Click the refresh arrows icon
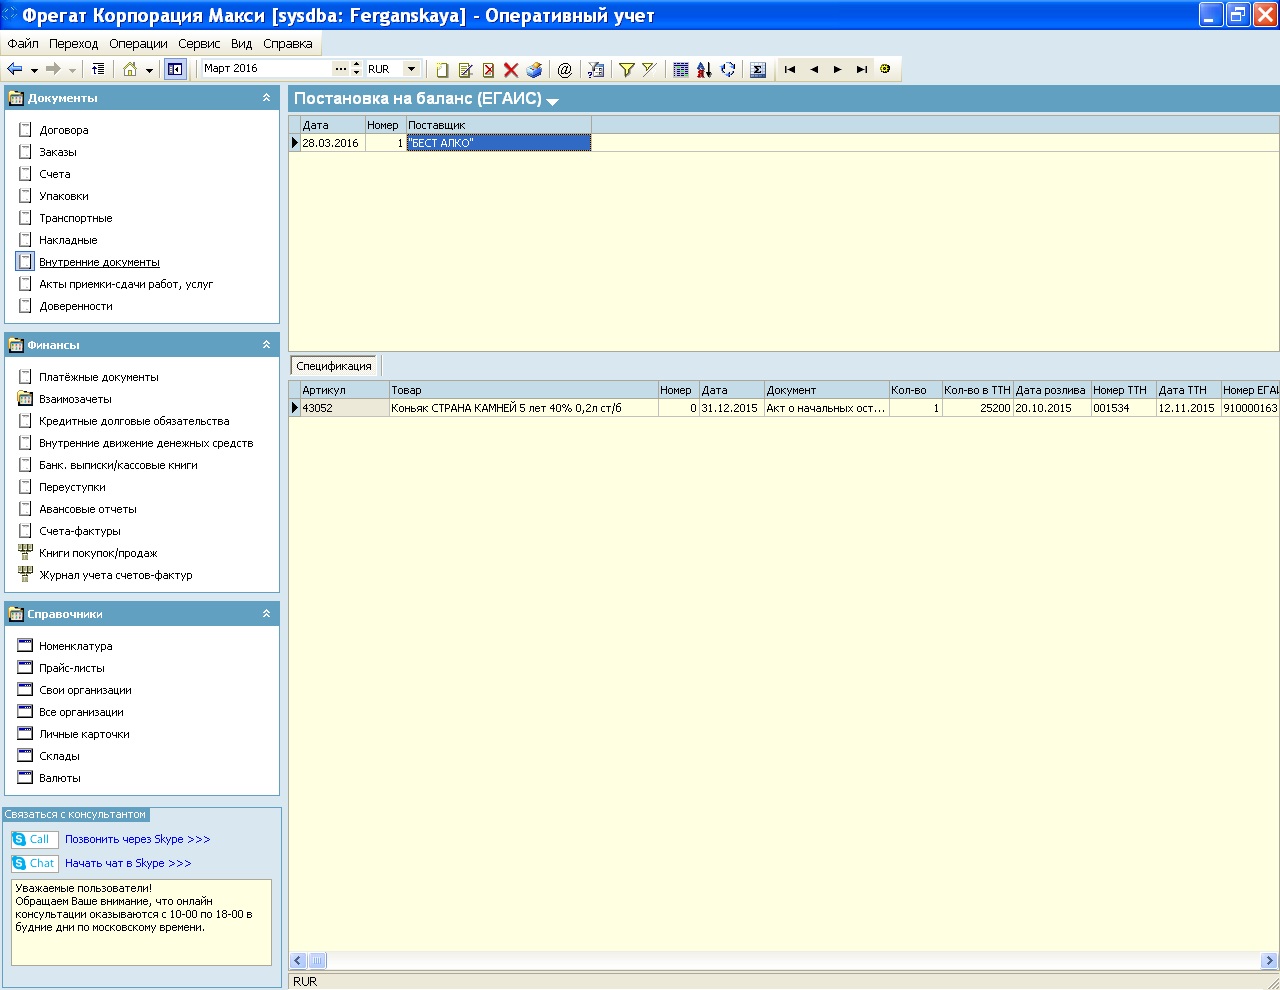The height and width of the screenshot is (990, 1280). 728,69
